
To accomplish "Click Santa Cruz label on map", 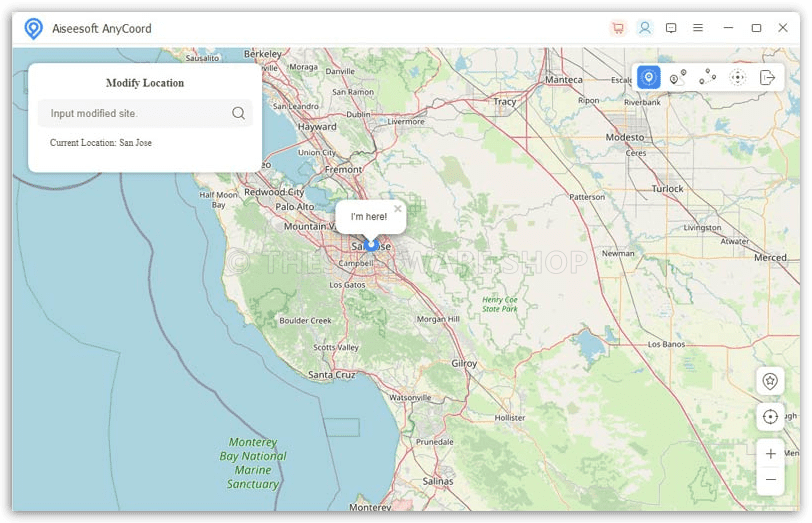I will pyautogui.click(x=331, y=374).
